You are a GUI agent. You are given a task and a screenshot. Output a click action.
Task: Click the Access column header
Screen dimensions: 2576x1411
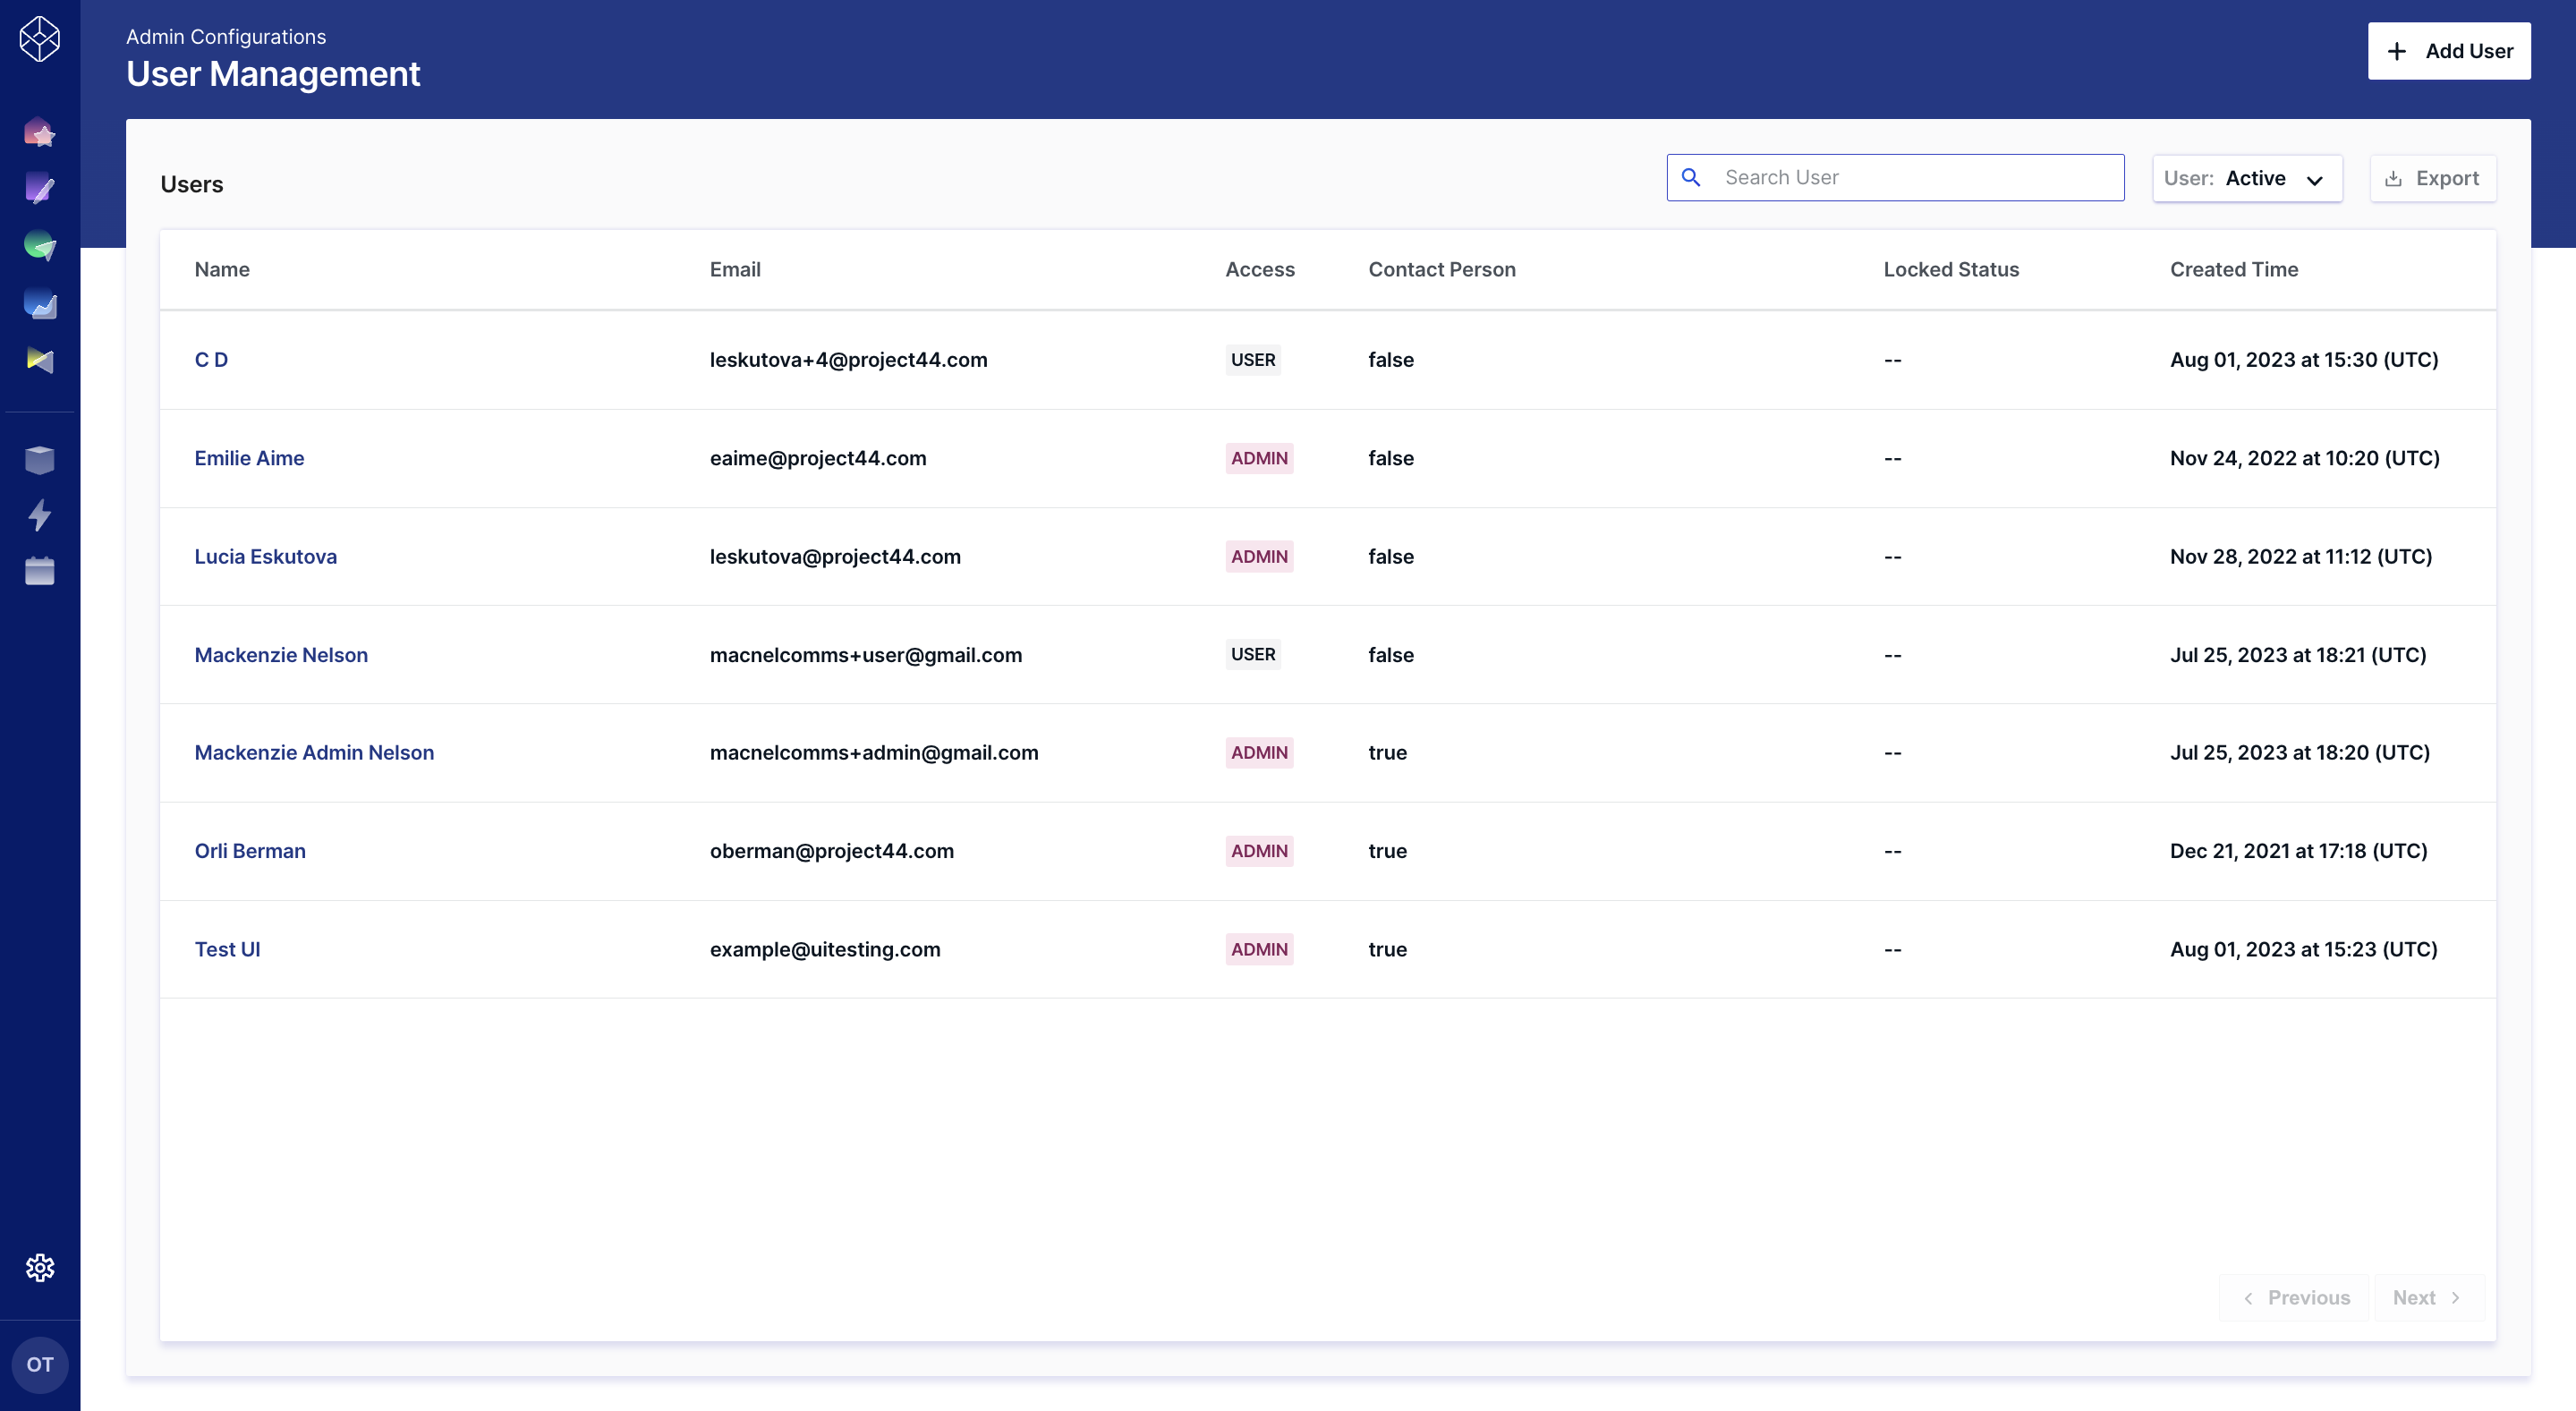pos(1260,269)
